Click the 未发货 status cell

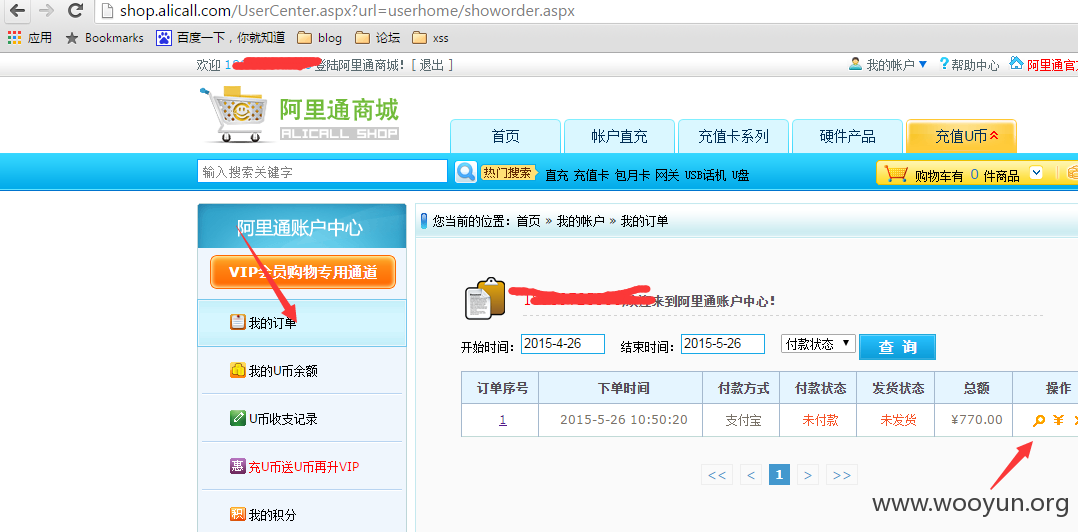(896, 419)
